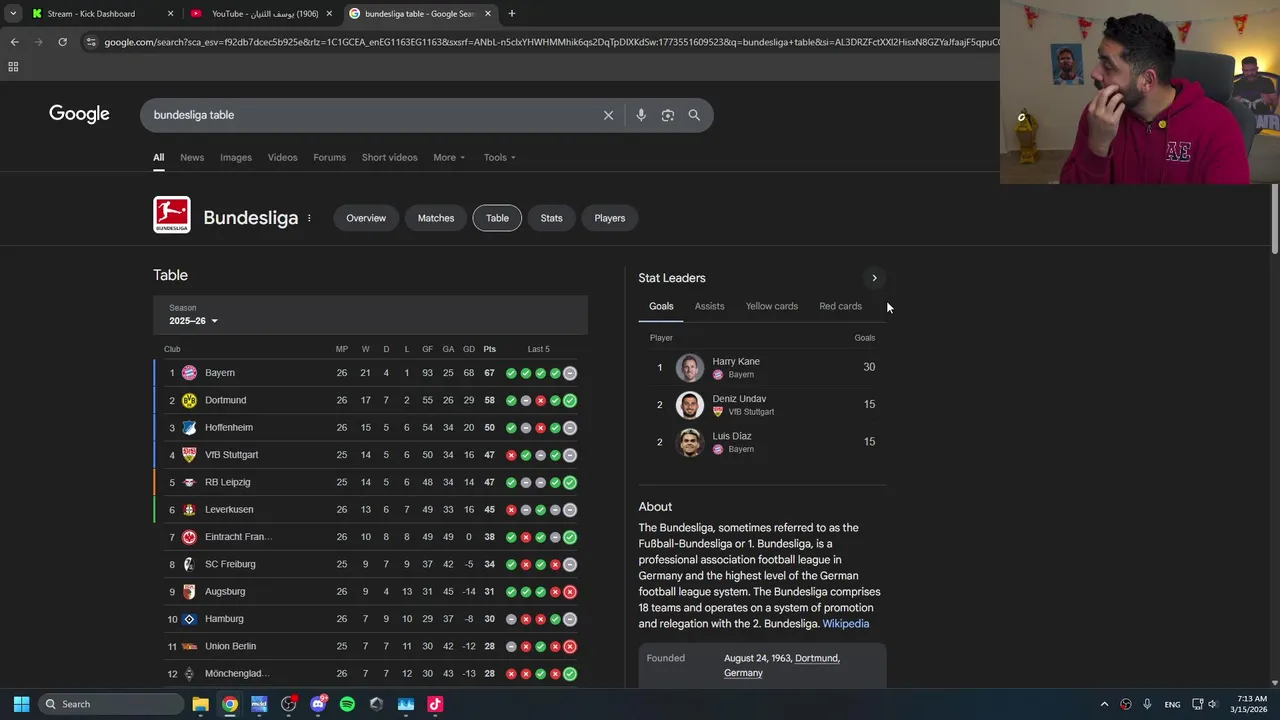Click the browser address bar
The height and width of the screenshot is (720, 1280).
coord(550,42)
